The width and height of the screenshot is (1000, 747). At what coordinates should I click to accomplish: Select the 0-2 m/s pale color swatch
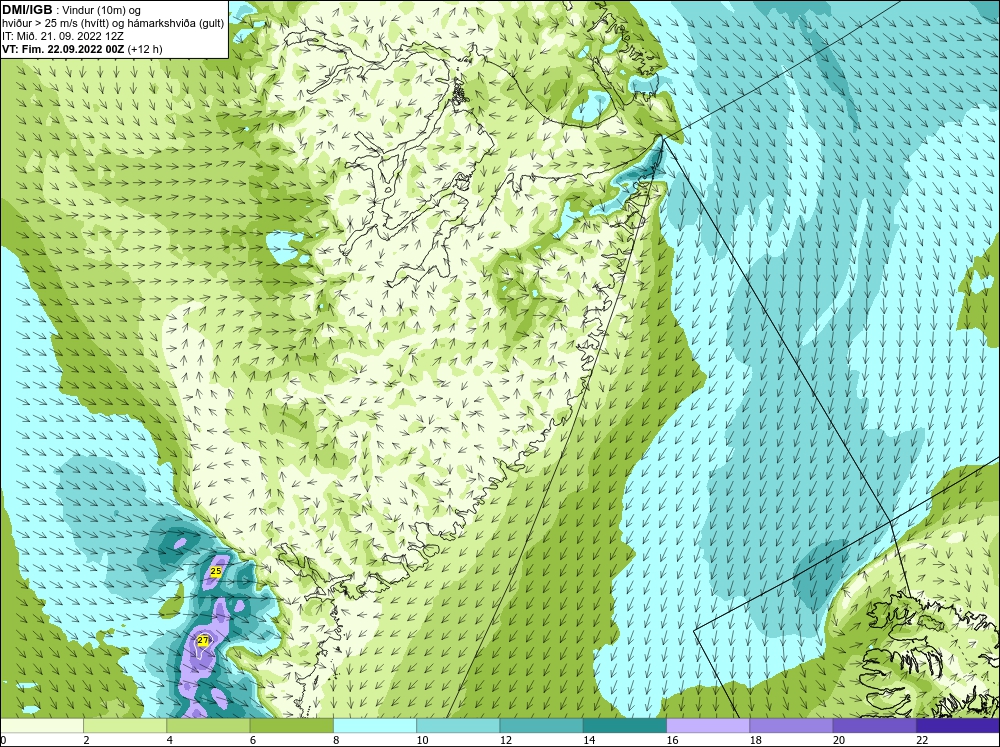(x=41, y=725)
